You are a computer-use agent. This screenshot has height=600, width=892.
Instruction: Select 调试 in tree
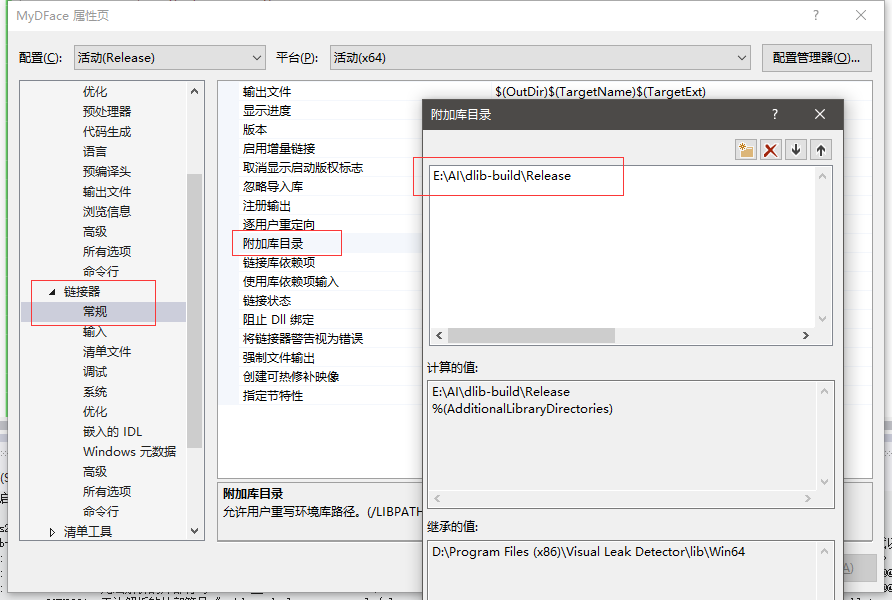click(94, 371)
